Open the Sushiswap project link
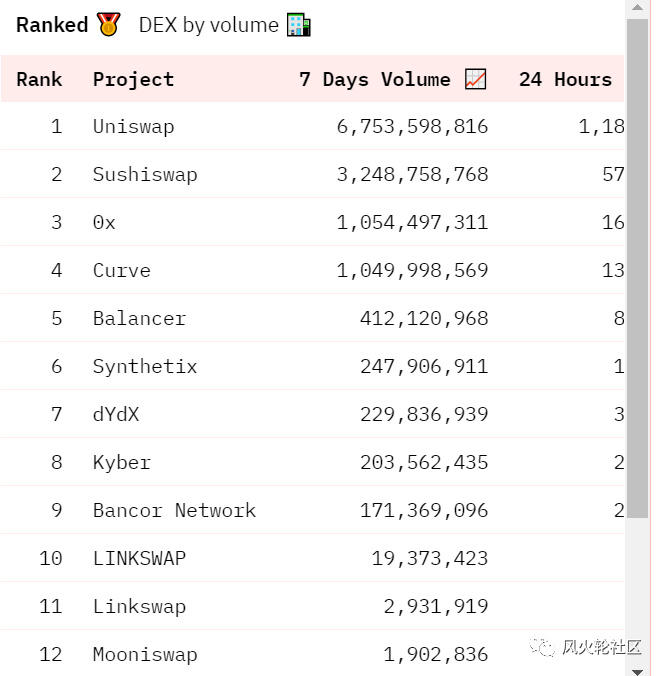The image size is (663, 676). (x=145, y=174)
